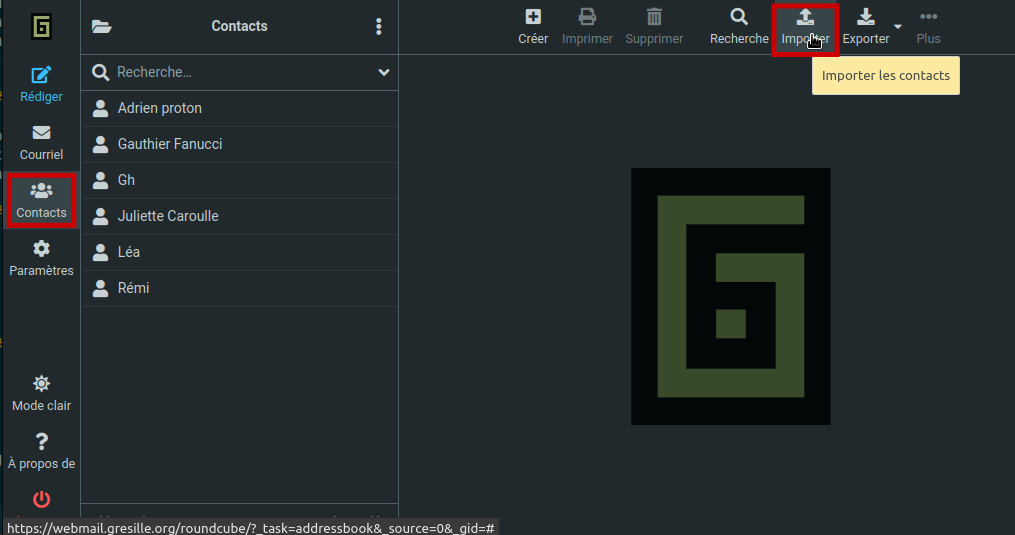Expand the Exporter dropdown arrow

pos(898,27)
